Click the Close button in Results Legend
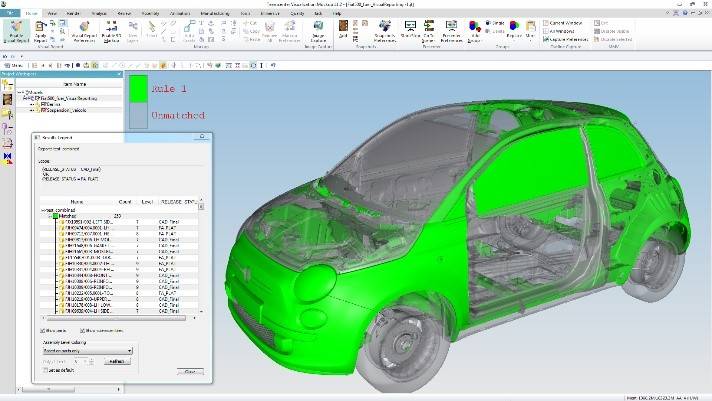This screenshot has width=712, height=401. pyautogui.click(x=190, y=372)
